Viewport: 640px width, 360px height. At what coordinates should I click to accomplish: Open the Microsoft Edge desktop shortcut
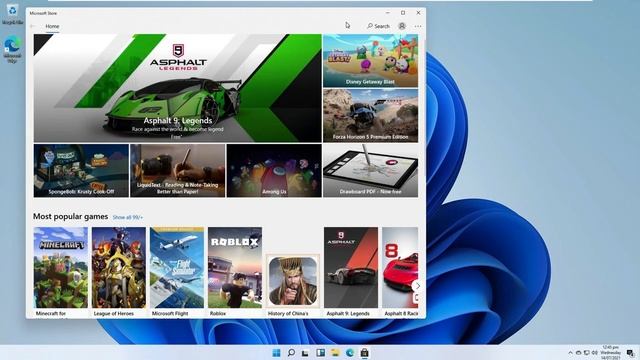tap(12, 49)
